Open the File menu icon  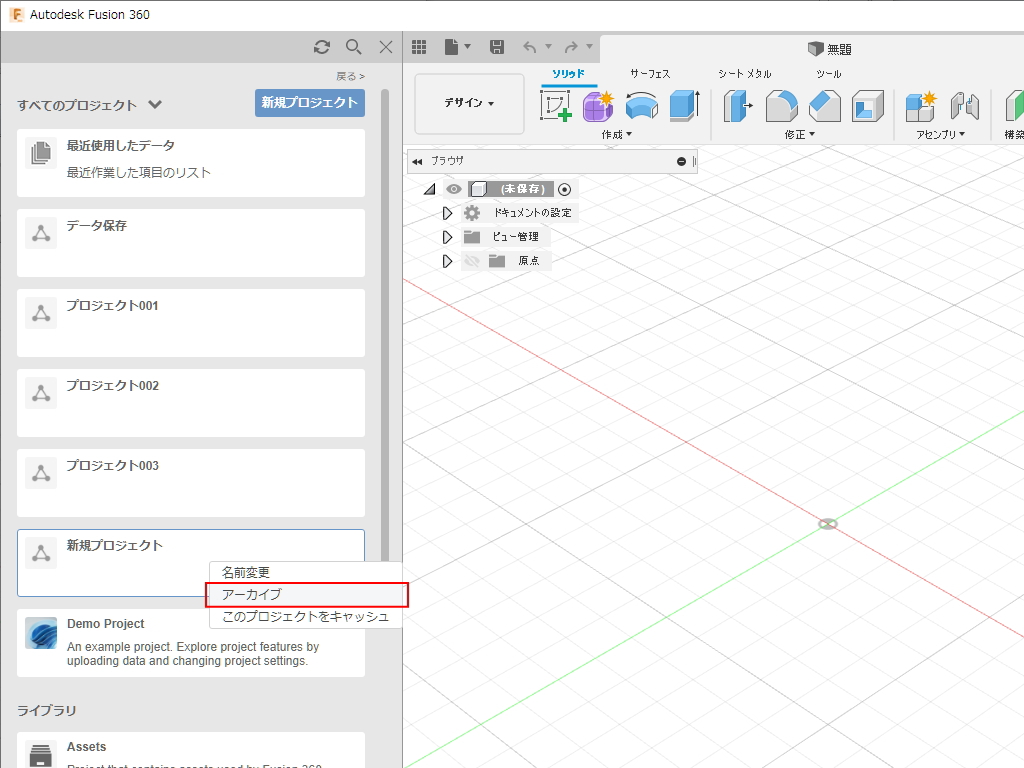[451, 47]
